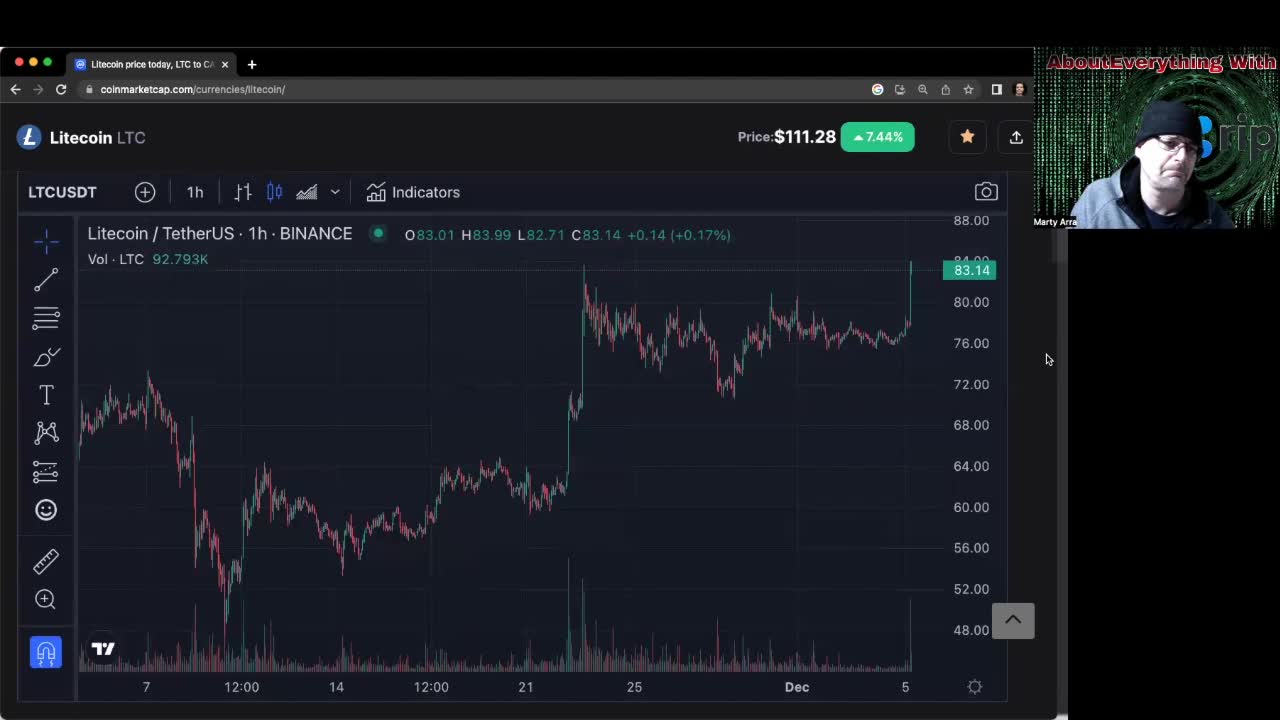Viewport: 1280px width, 720px height.
Task: Switch chart to area style
Action: [306, 192]
